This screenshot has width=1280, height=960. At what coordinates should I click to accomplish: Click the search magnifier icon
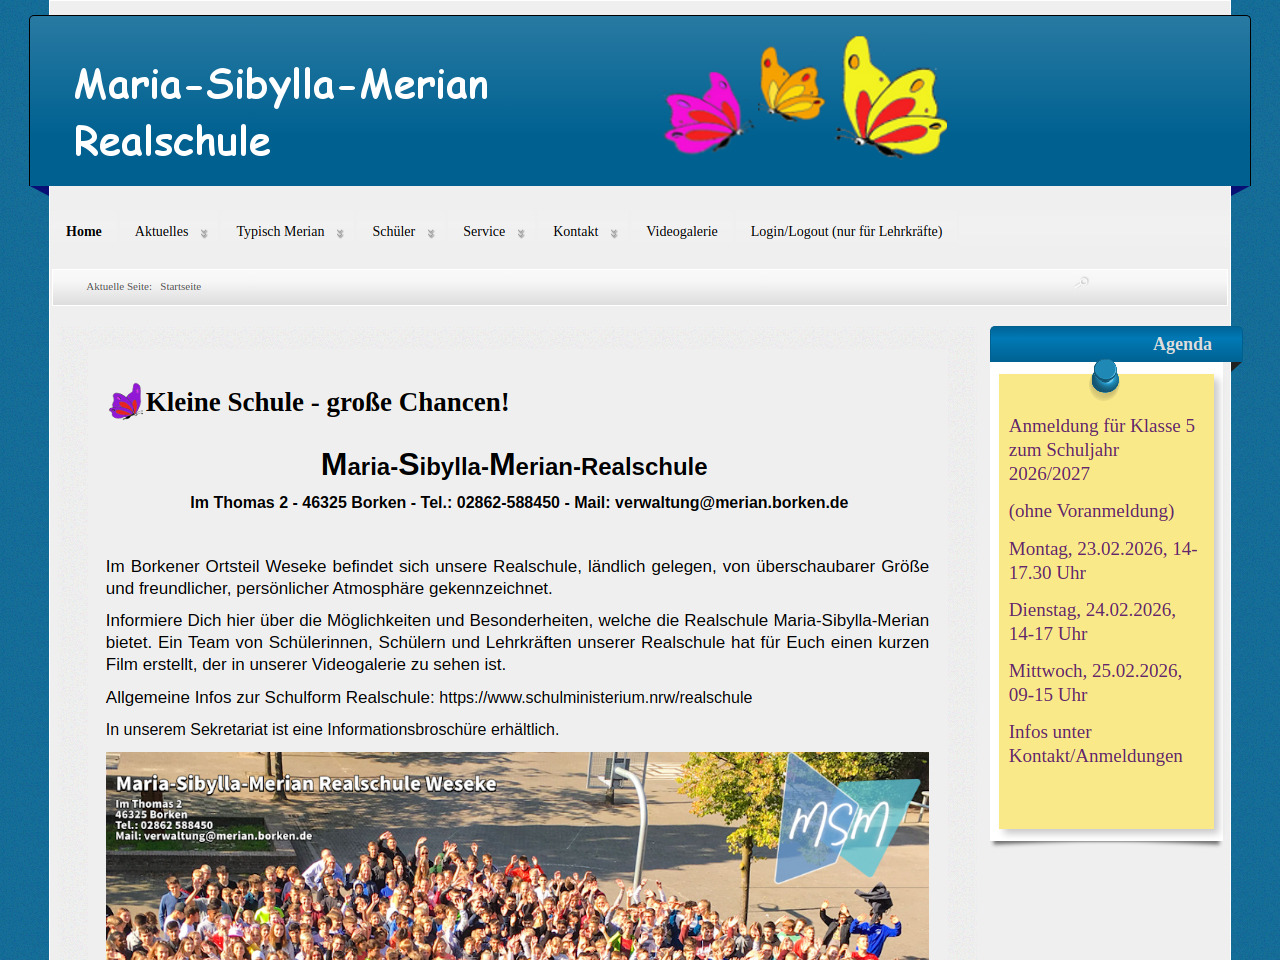pyautogui.click(x=1081, y=282)
